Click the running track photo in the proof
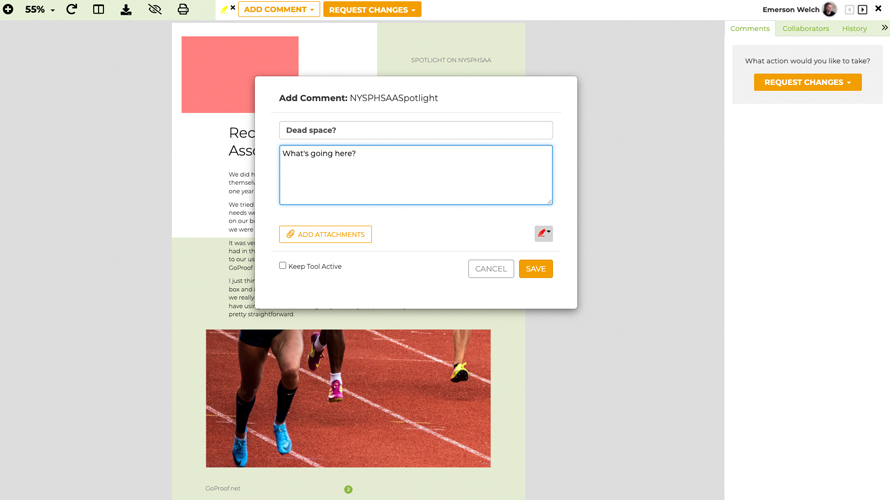The image size is (890, 500). tap(348, 398)
